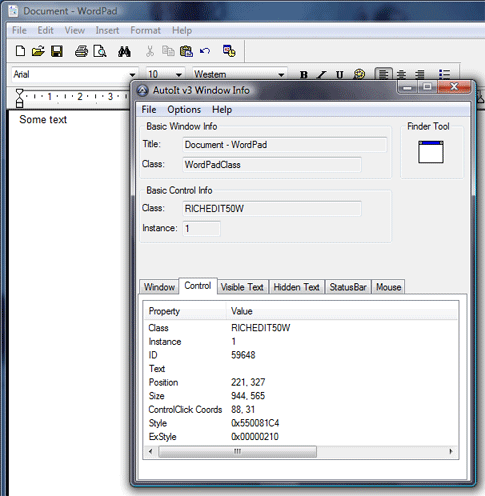Click the Instance field showing 1
Viewport: 485px width, 496px height.
click(x=201, y=229)
